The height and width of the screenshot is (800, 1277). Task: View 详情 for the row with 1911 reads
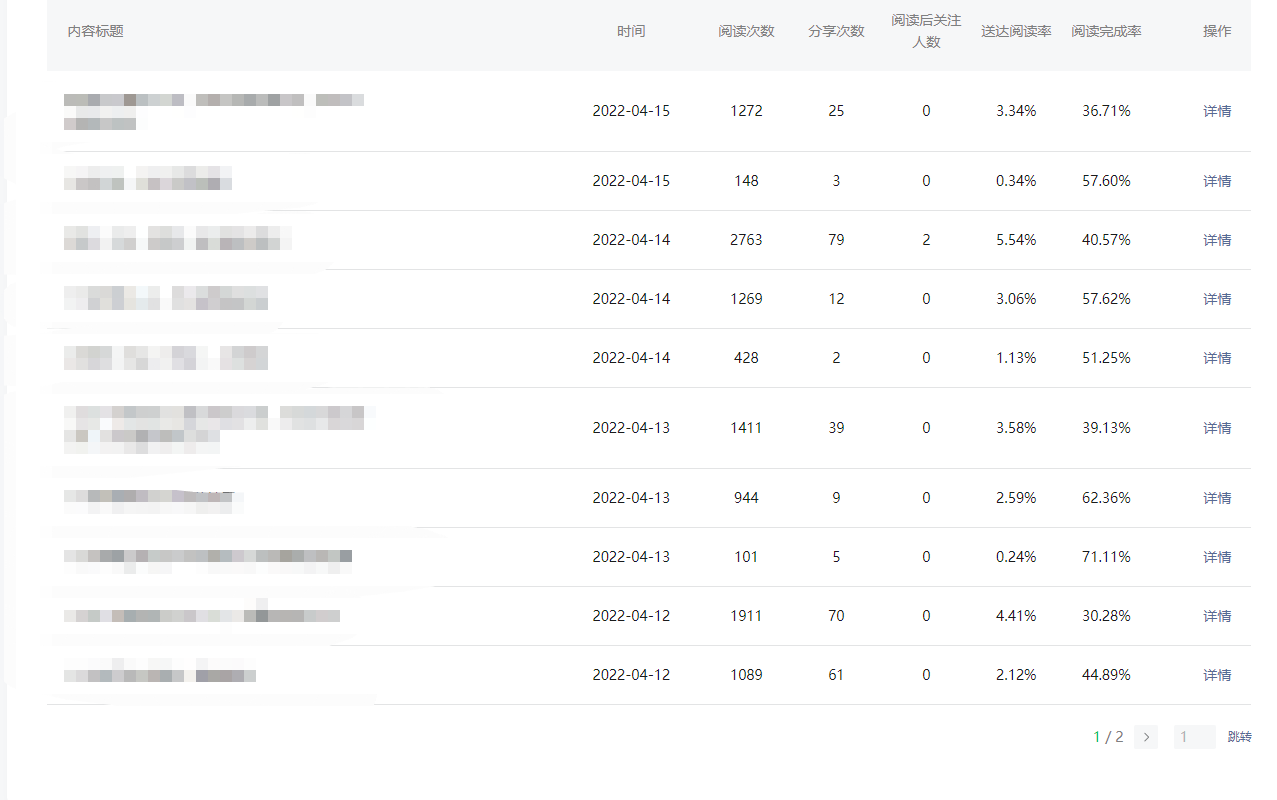[1217, 616]
